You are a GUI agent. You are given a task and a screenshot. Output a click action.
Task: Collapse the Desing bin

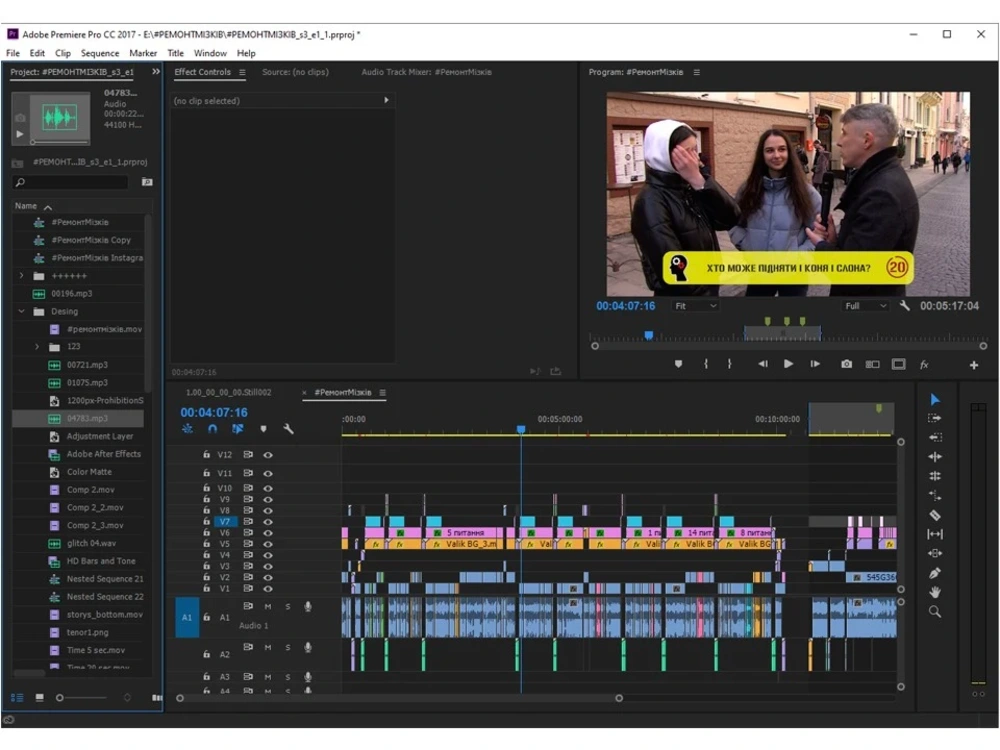(x=21, y=311)
